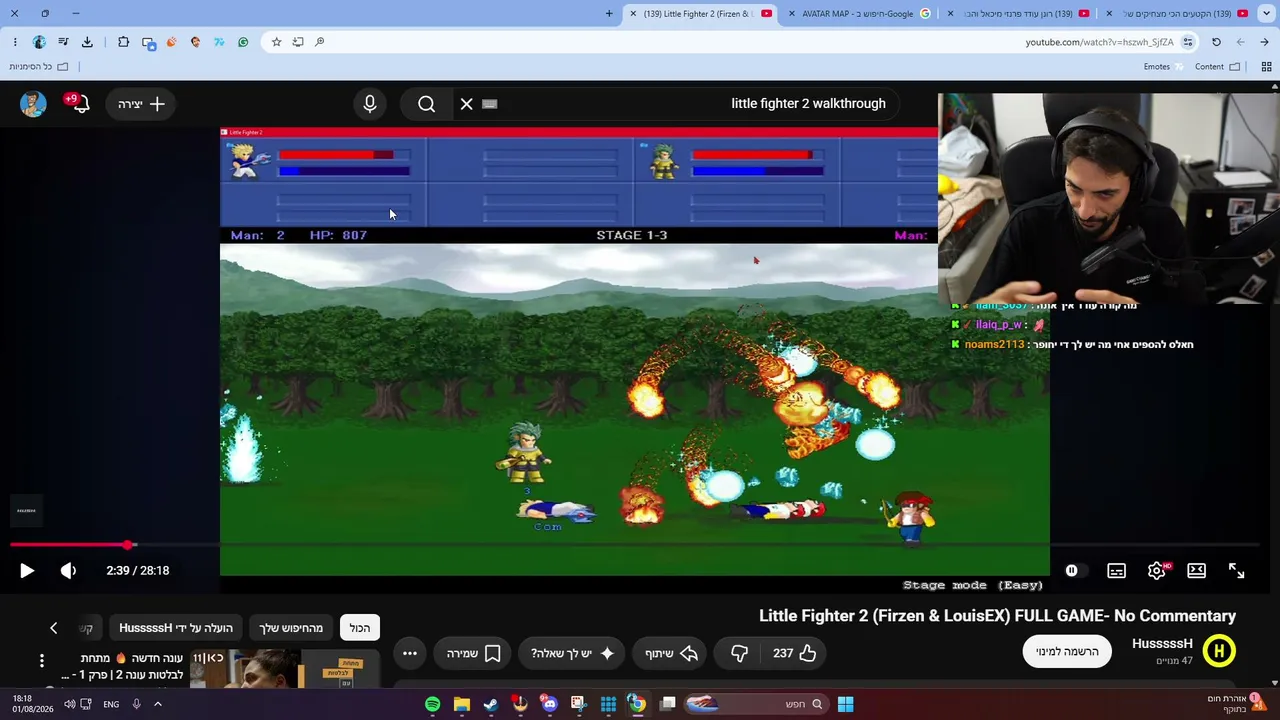1280x720 pixels.
Task: Open Chrome three-dot menu
Action: click(x=15, y=42)
